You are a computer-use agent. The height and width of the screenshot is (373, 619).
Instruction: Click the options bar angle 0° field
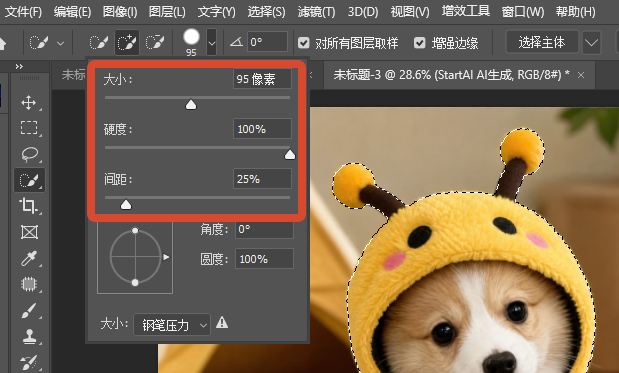click(x=267, y=41)
